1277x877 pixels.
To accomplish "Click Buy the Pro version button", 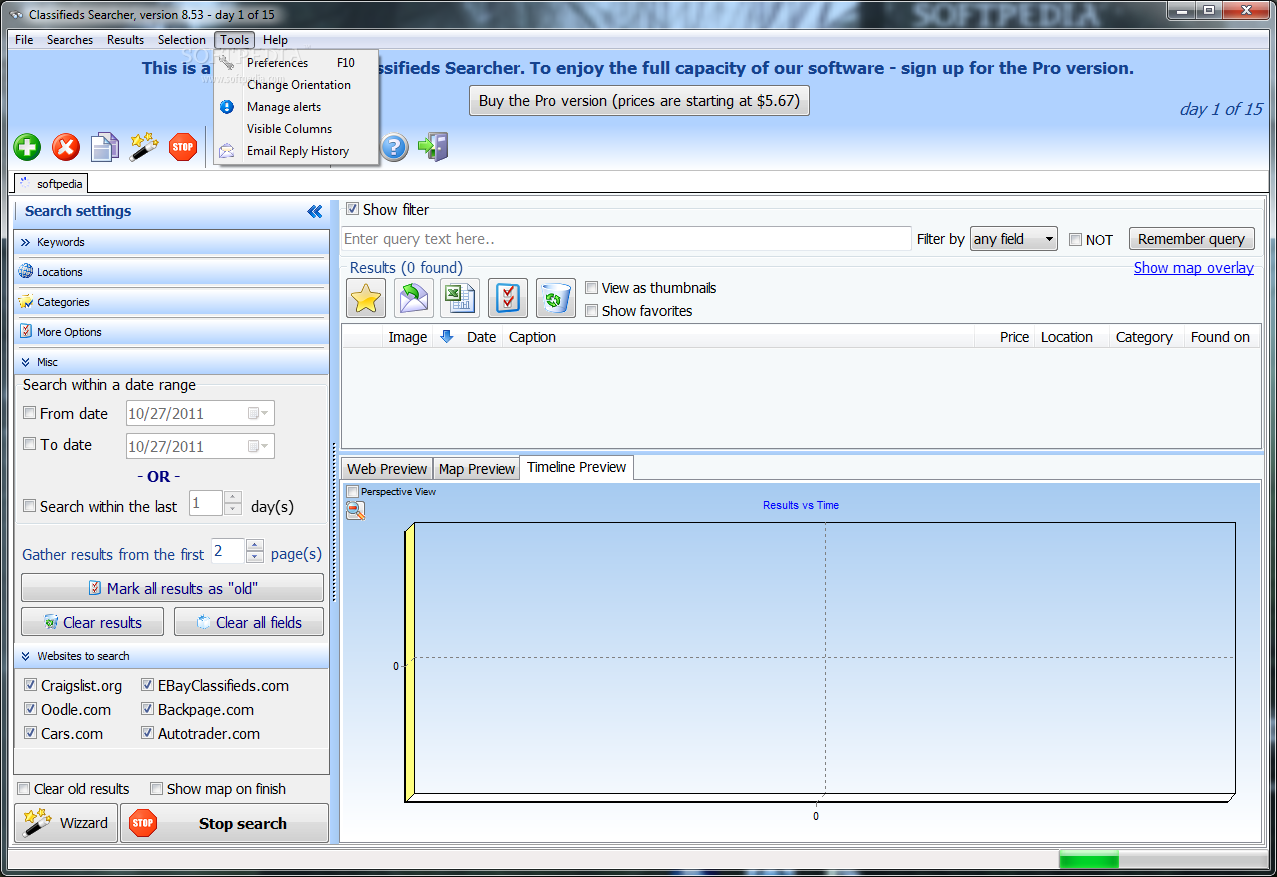I will pyautogui.click(x=639, y=100).
